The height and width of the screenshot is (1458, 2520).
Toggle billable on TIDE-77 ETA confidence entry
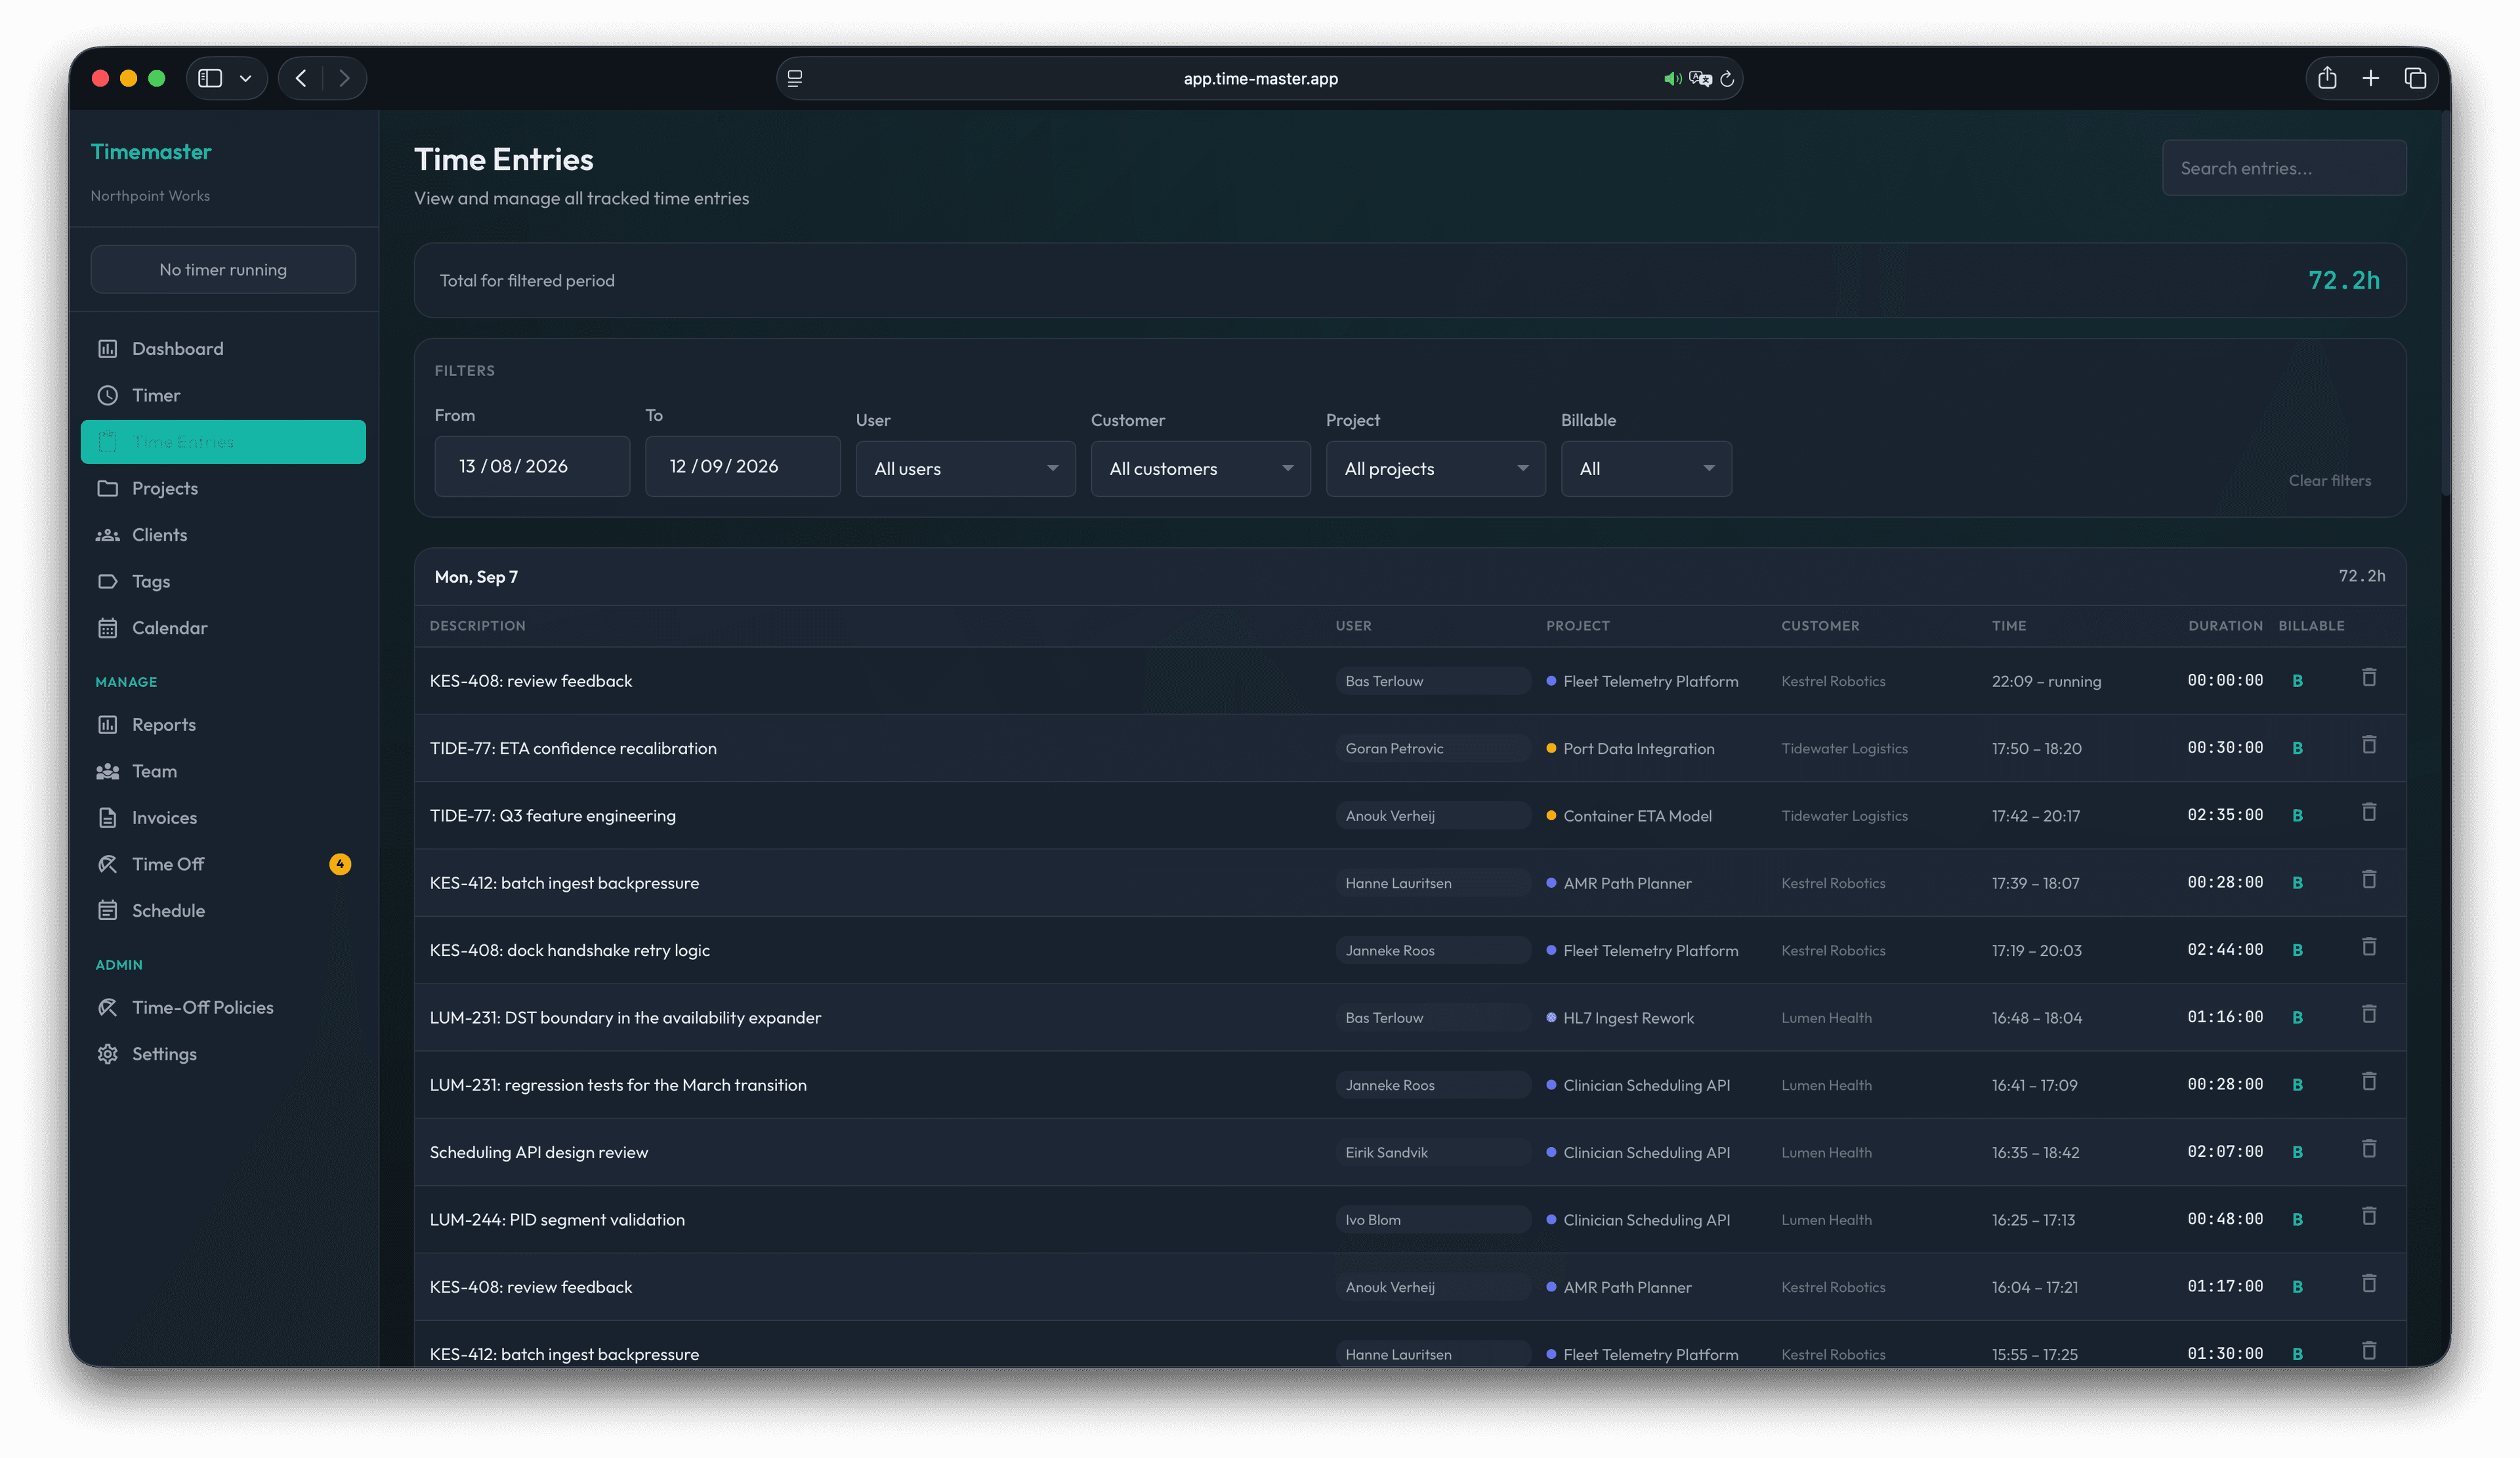tap(2297, 748)
